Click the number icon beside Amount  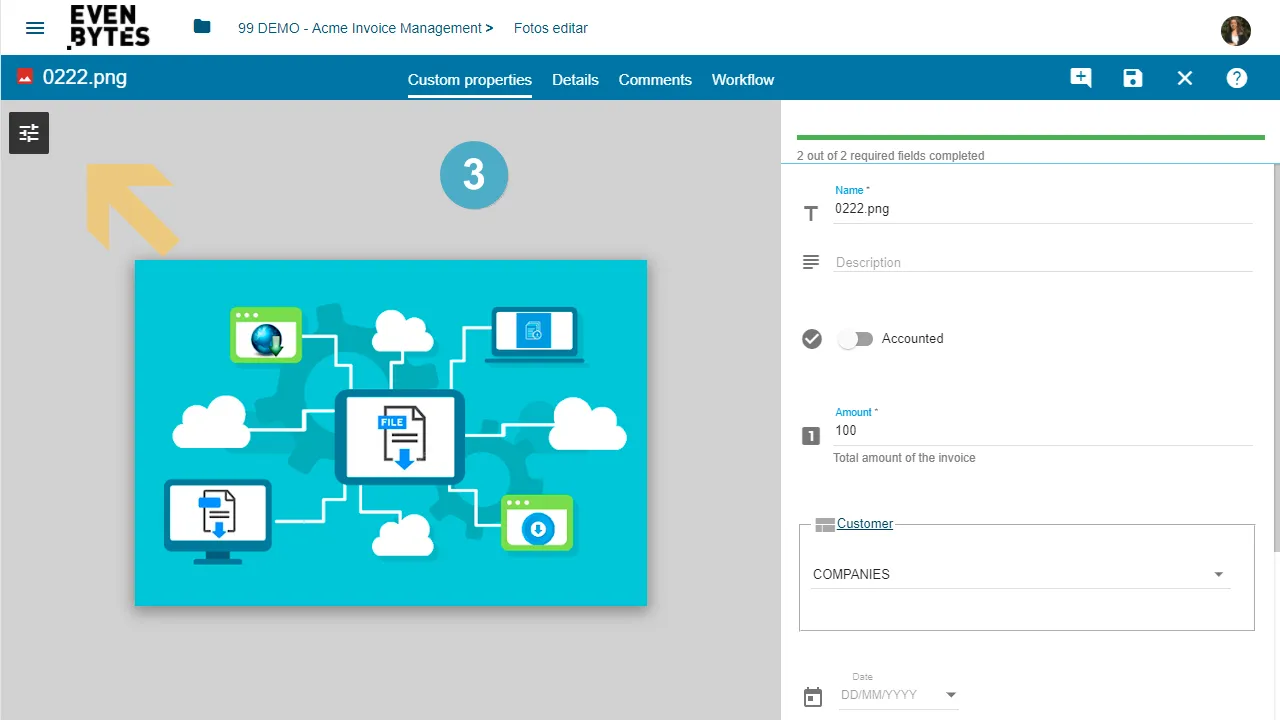coord(811,436)
